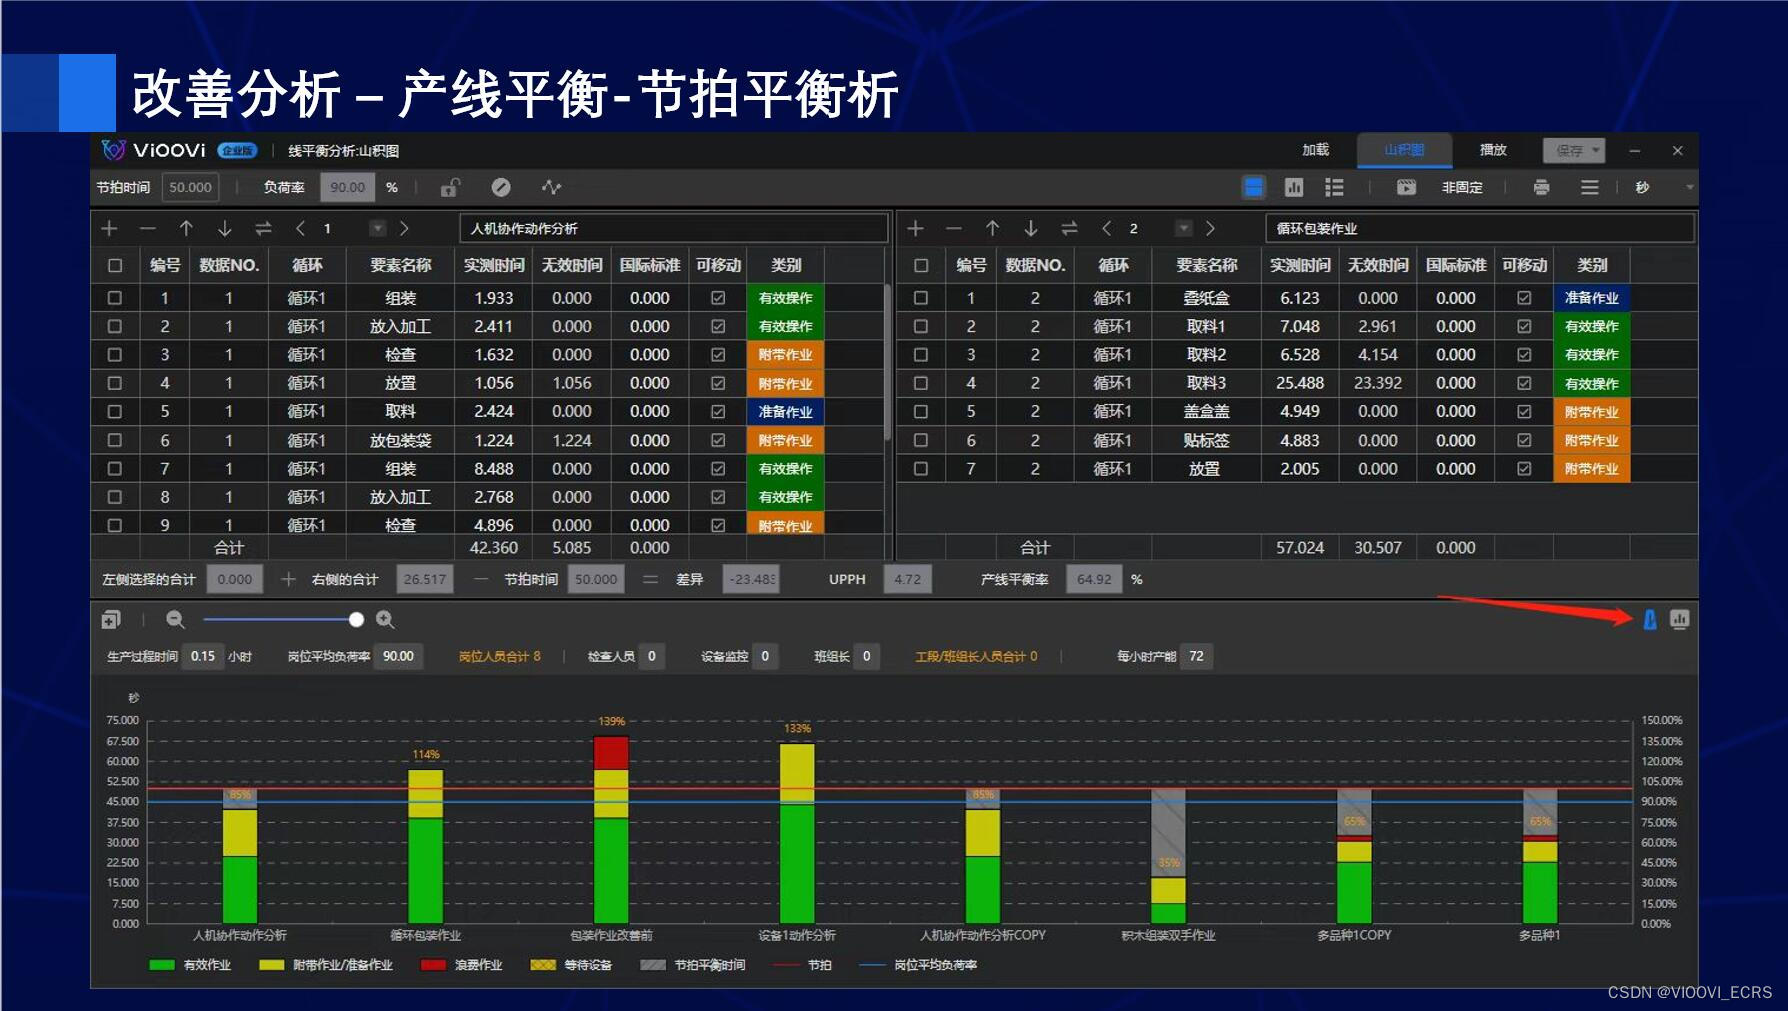The image size is (1788, 1011).
Task: Click the chart icon beside the metronome
Action: 1680,620
